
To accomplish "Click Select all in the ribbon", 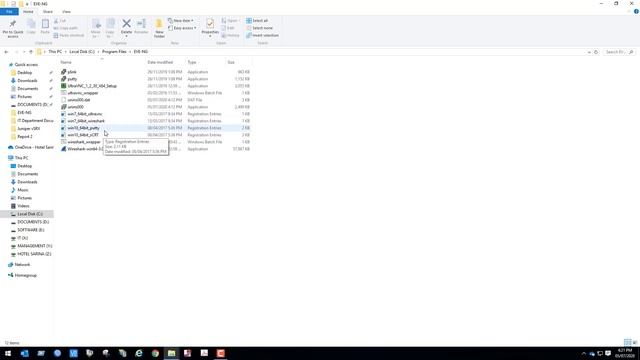I will coord(257,21).
